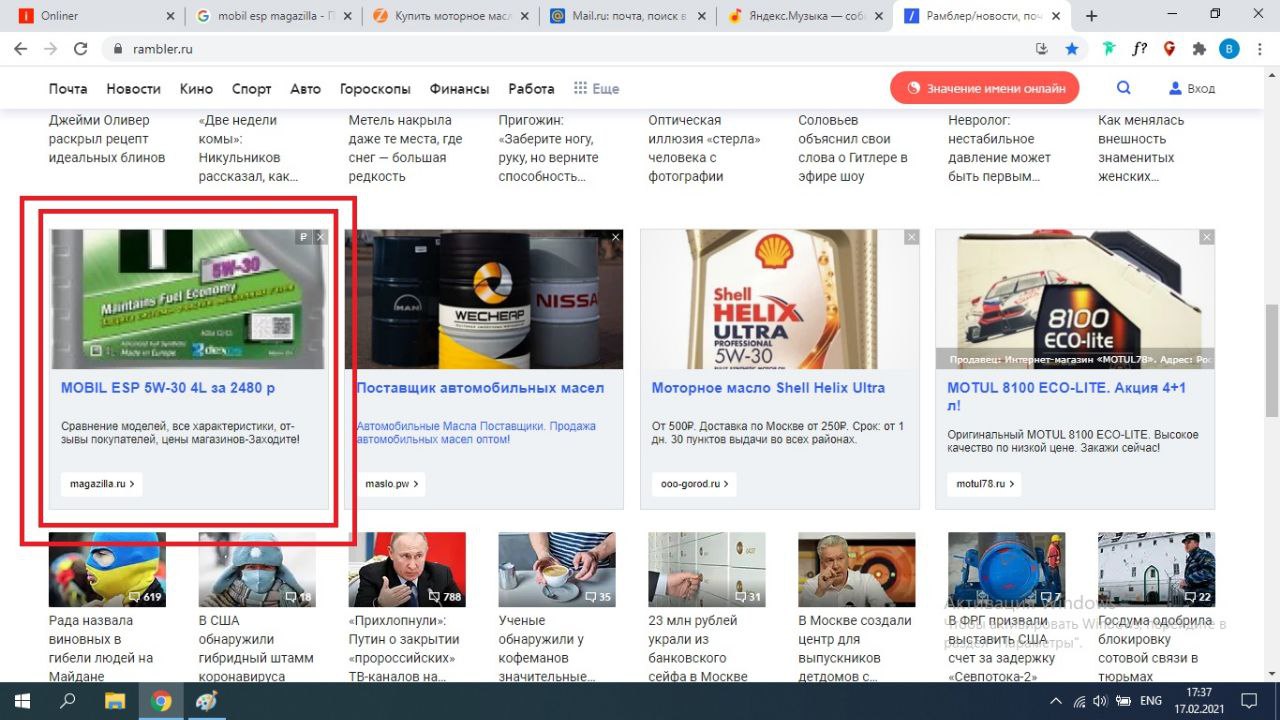Expand the Еще menu in Rambler navigation
The image size is (1280, 720).
coord(596,88)
